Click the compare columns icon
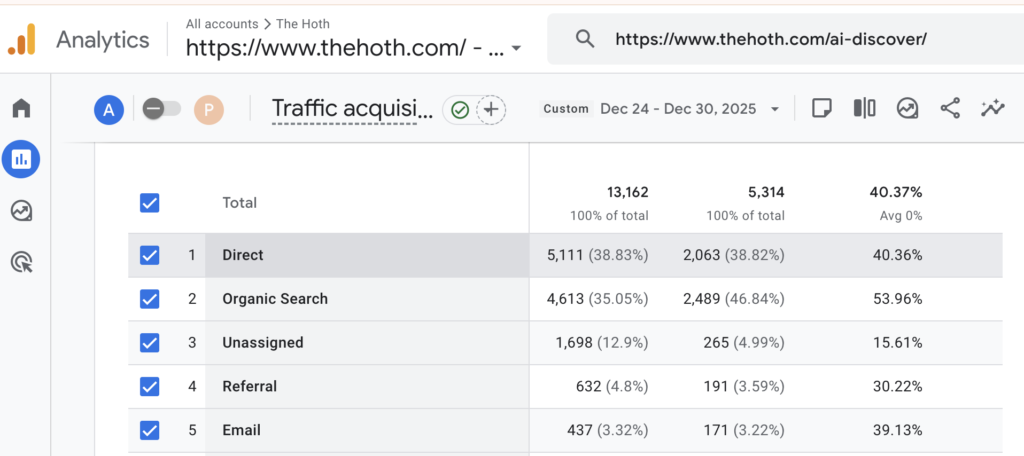This screenshot has height=456, width=1024. pos(864,108)
